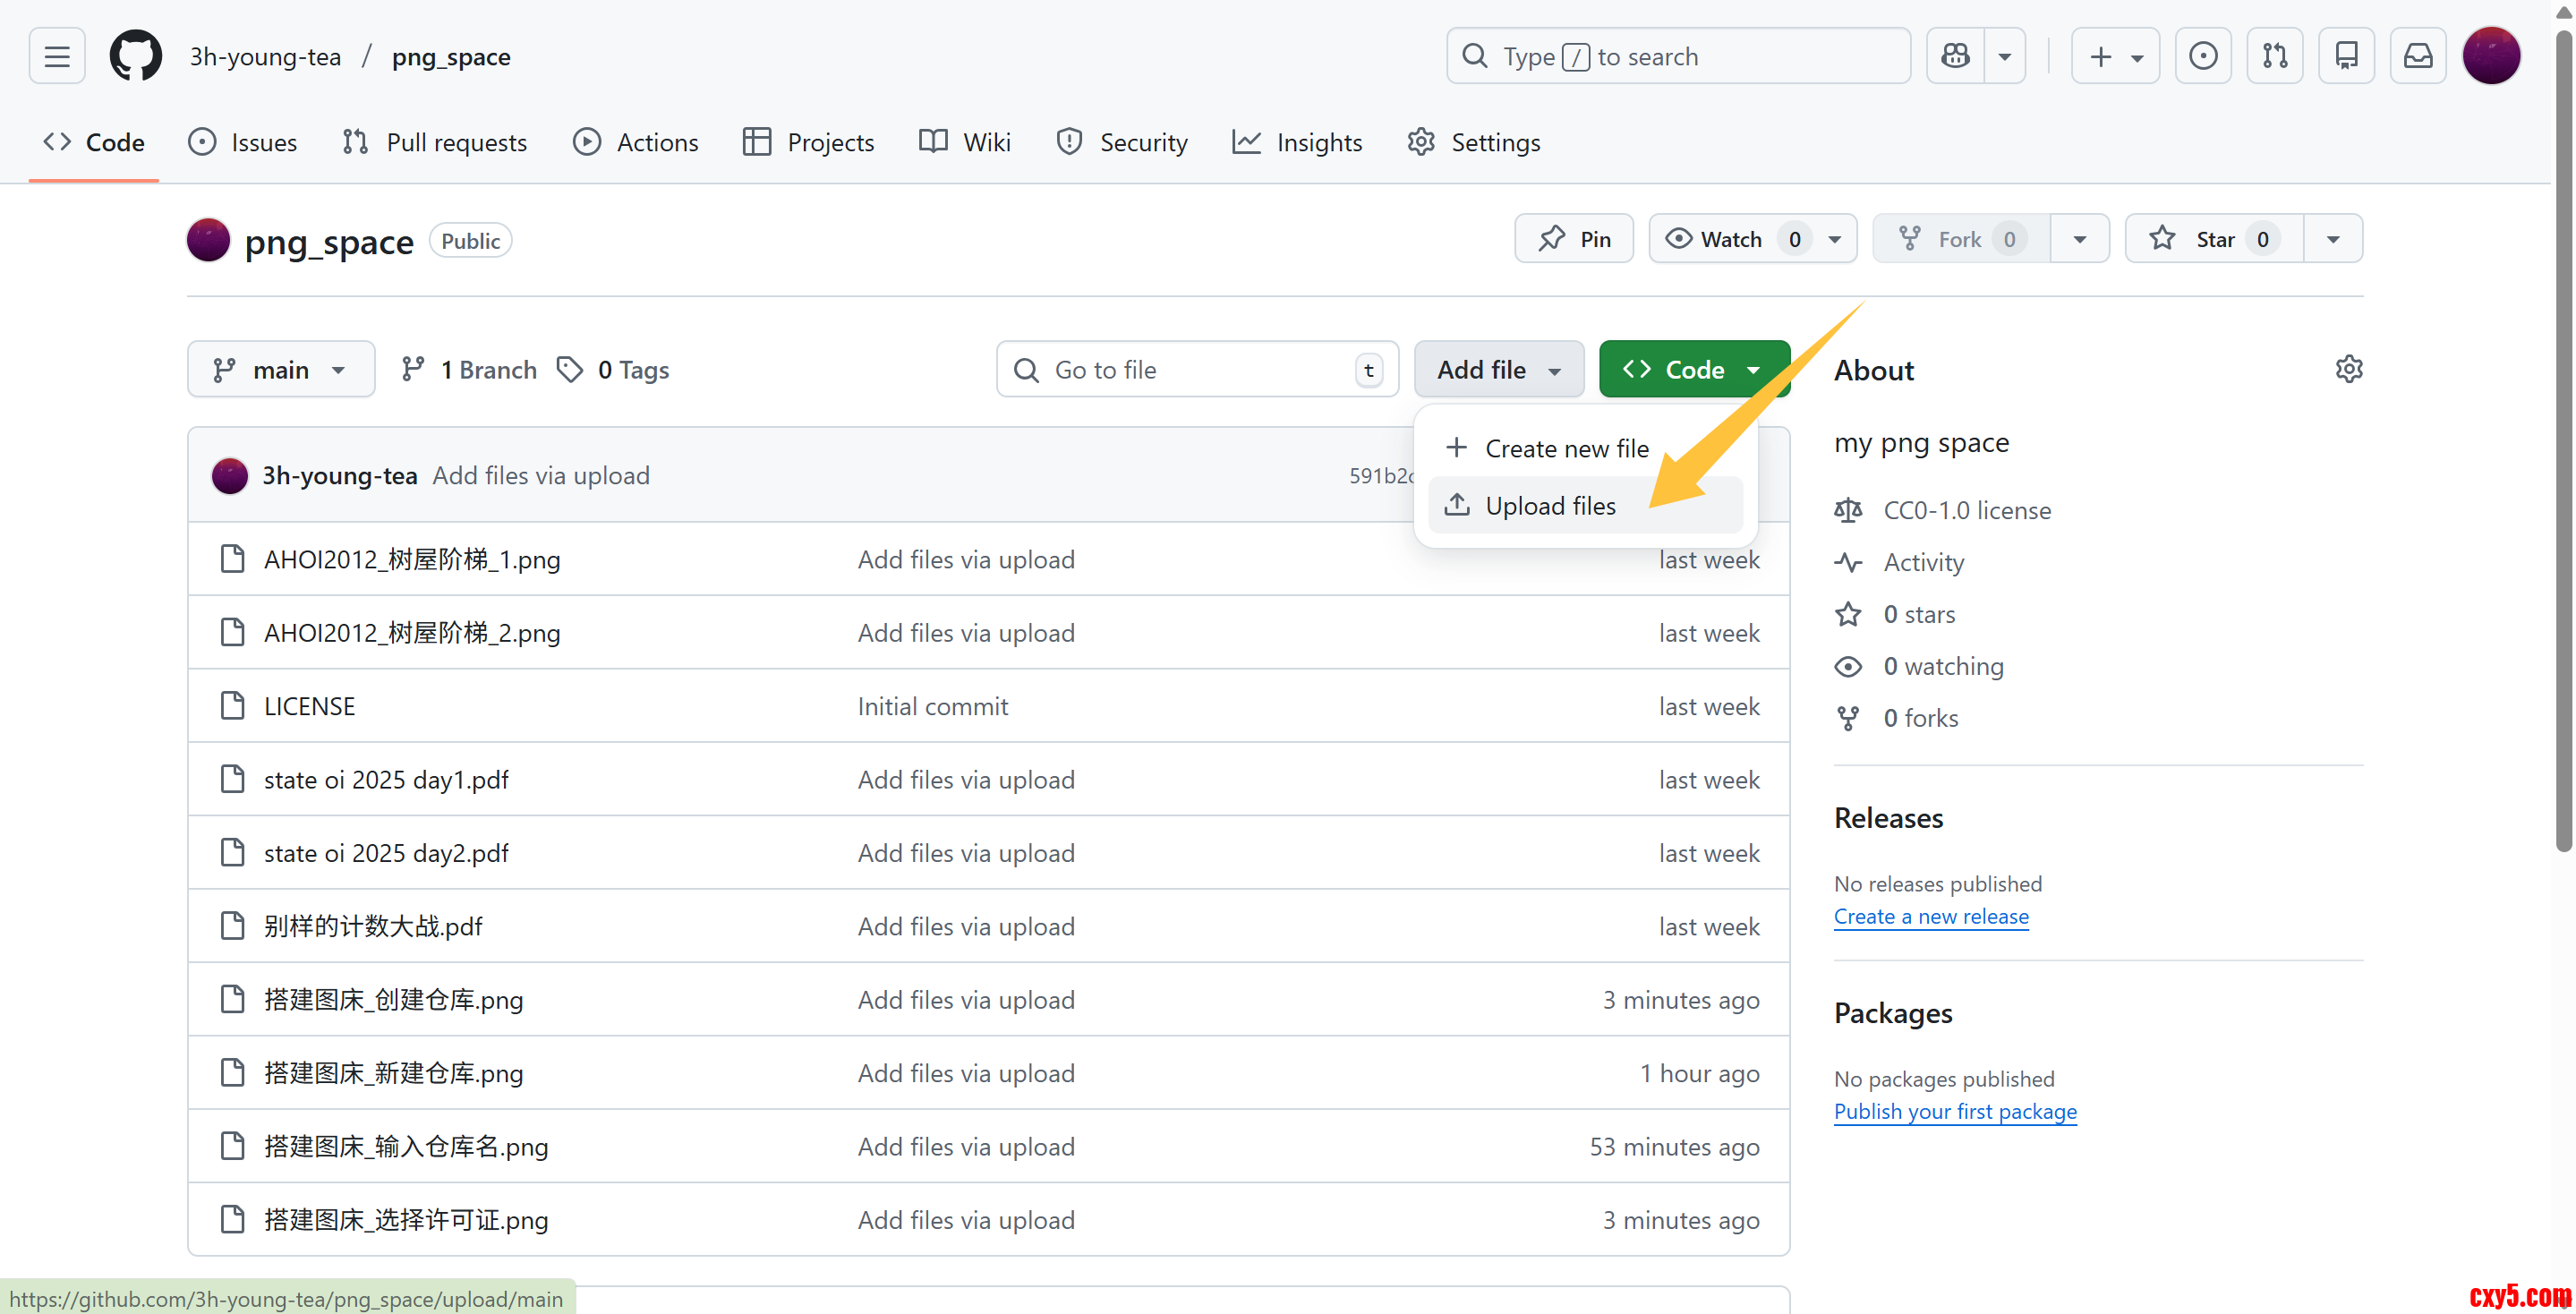Open the Copilot chat icon
Screen dimensions: 2576x1314
tap(1955, 56)
